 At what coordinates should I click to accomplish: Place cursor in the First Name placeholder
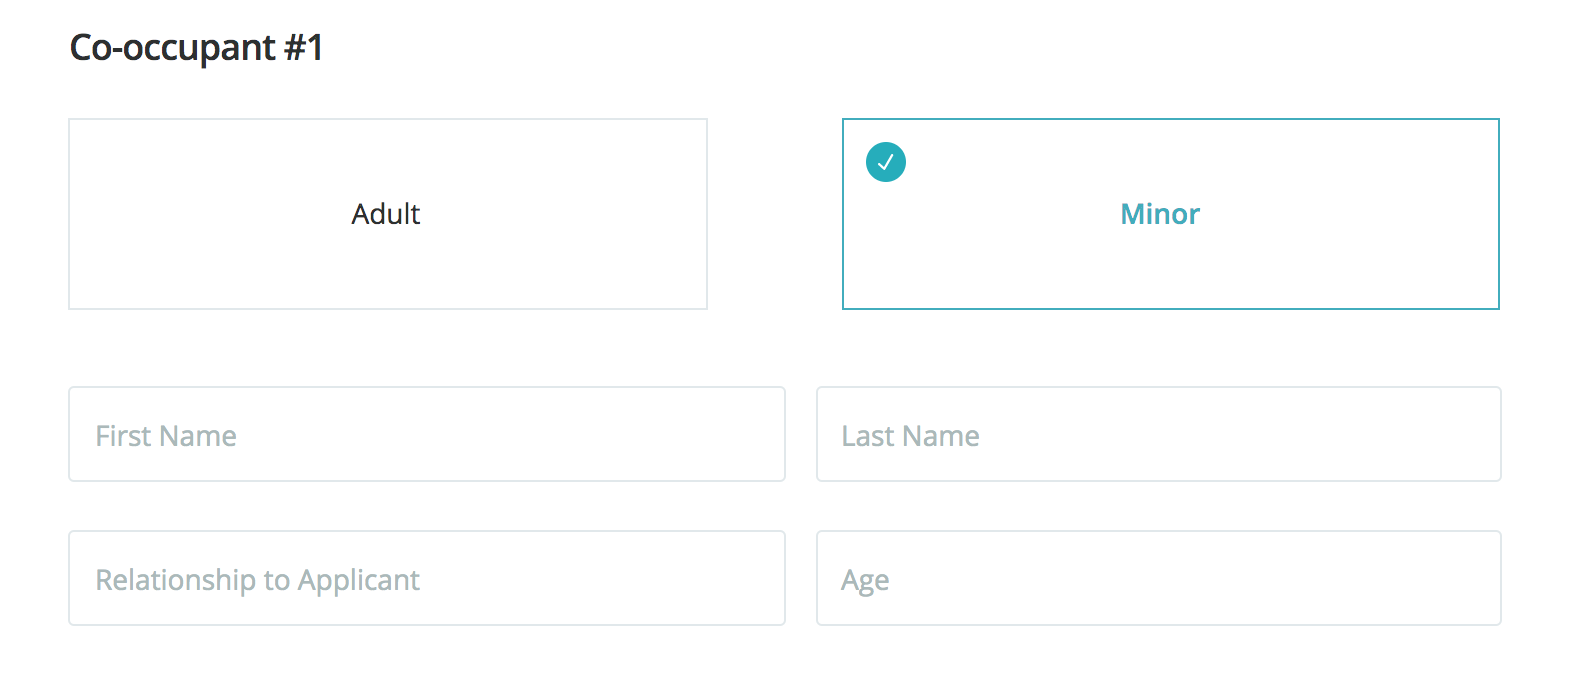tap(166, 436)
